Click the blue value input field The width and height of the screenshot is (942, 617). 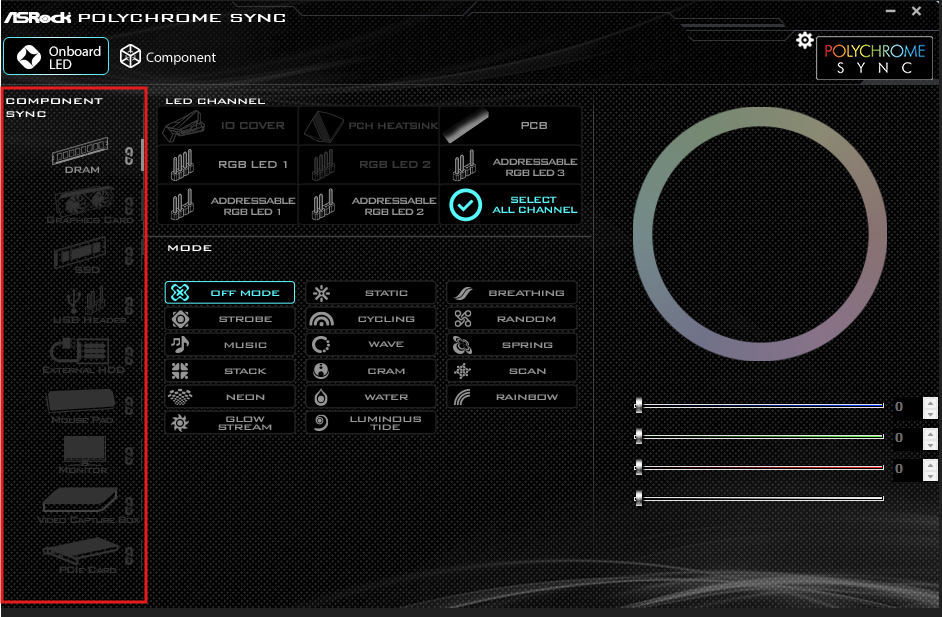coord(906,407)
